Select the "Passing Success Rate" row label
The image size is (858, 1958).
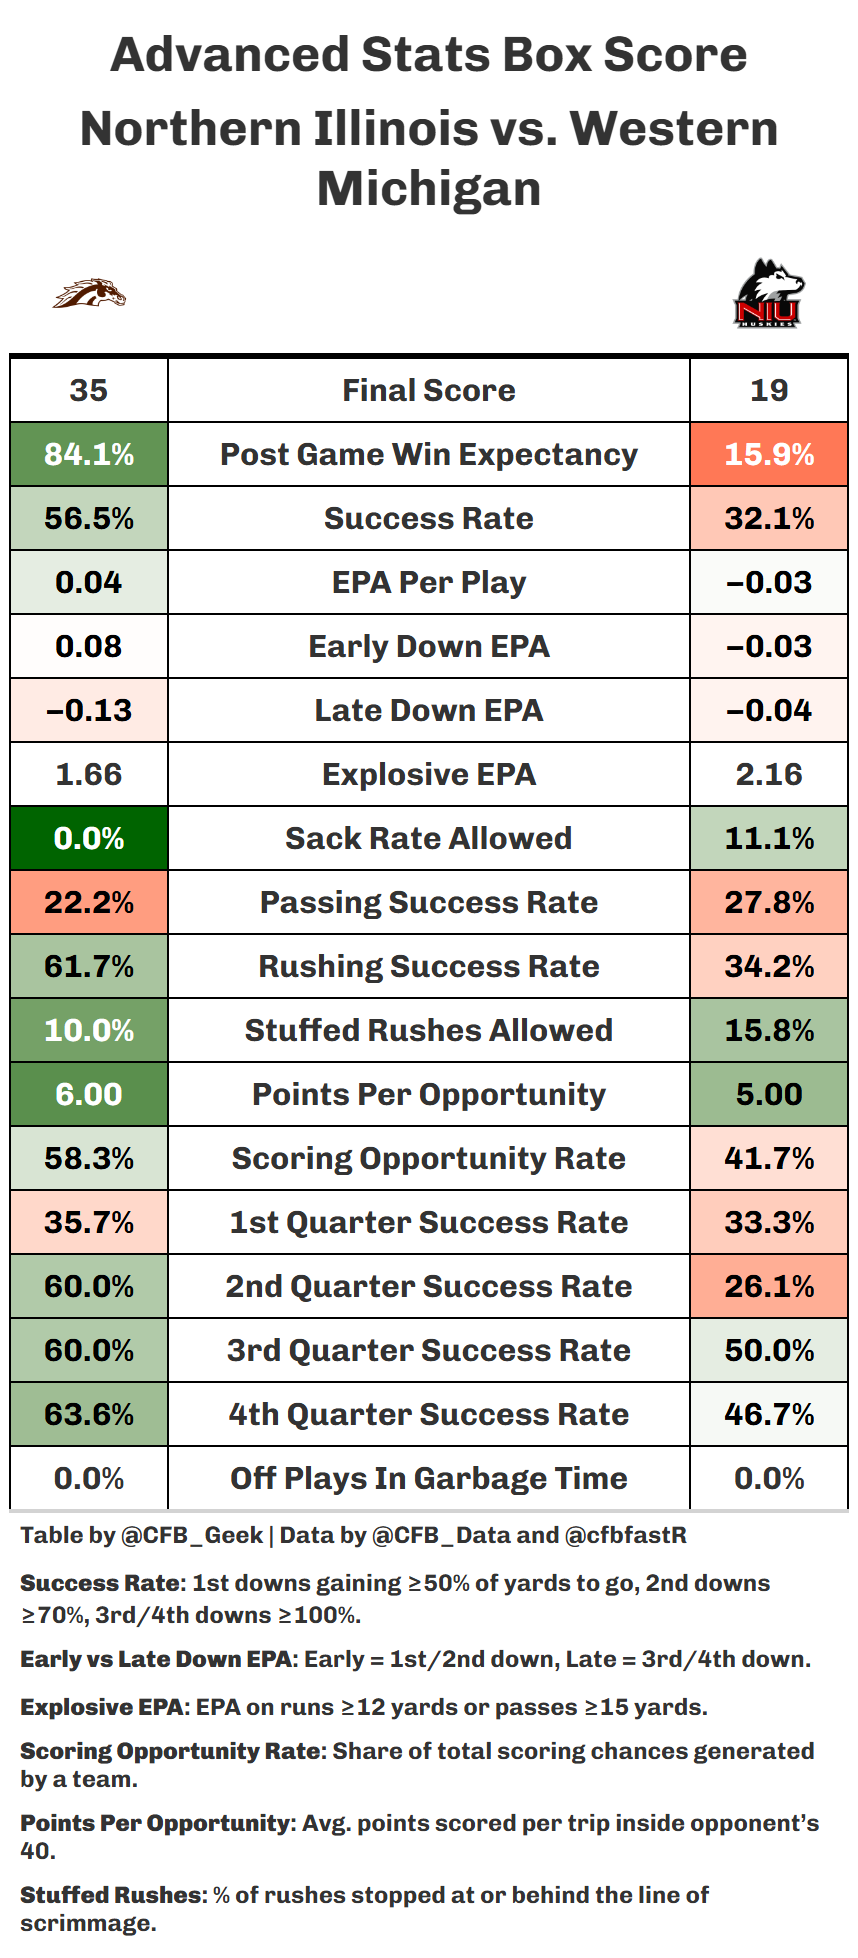point(429,902)
